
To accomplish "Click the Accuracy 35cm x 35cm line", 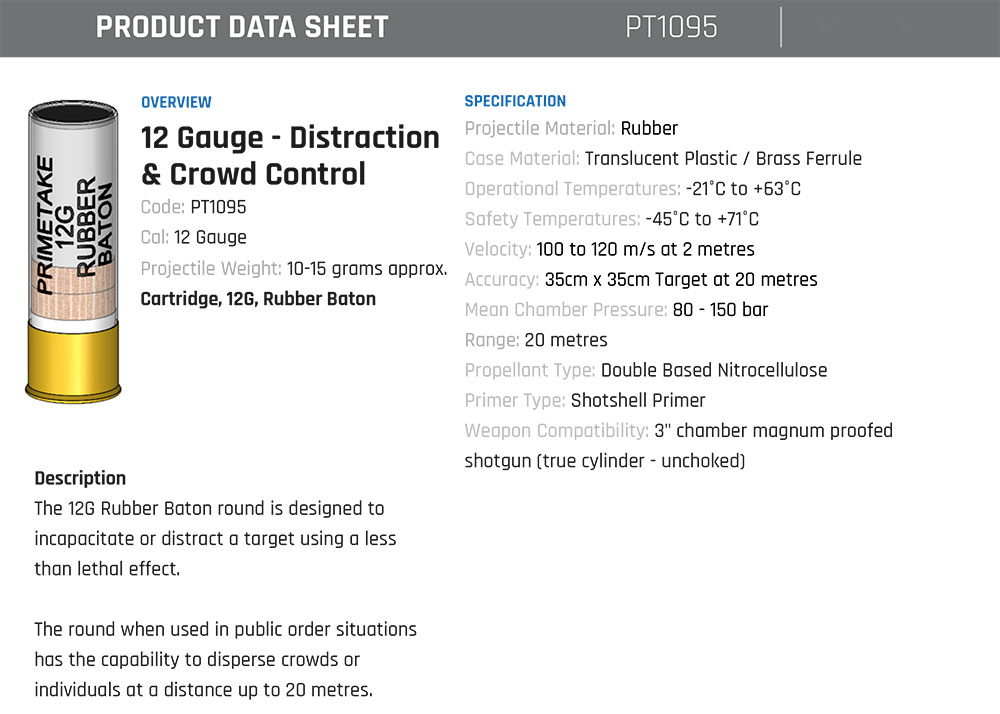I will (x=641, y=279).
